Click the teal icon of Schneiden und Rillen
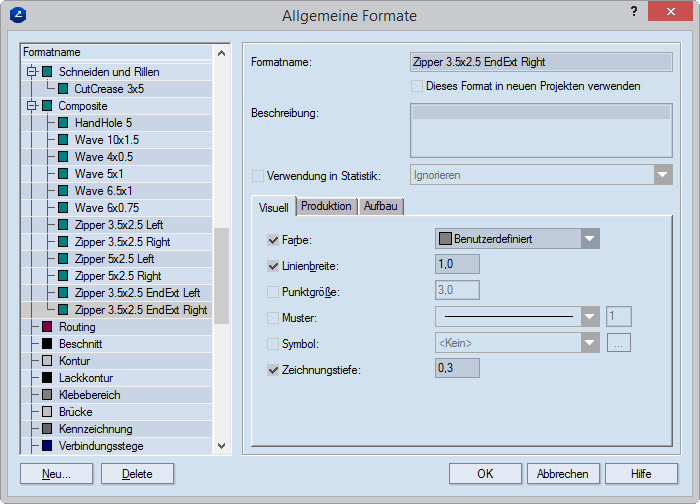 [x=47, y=72]
